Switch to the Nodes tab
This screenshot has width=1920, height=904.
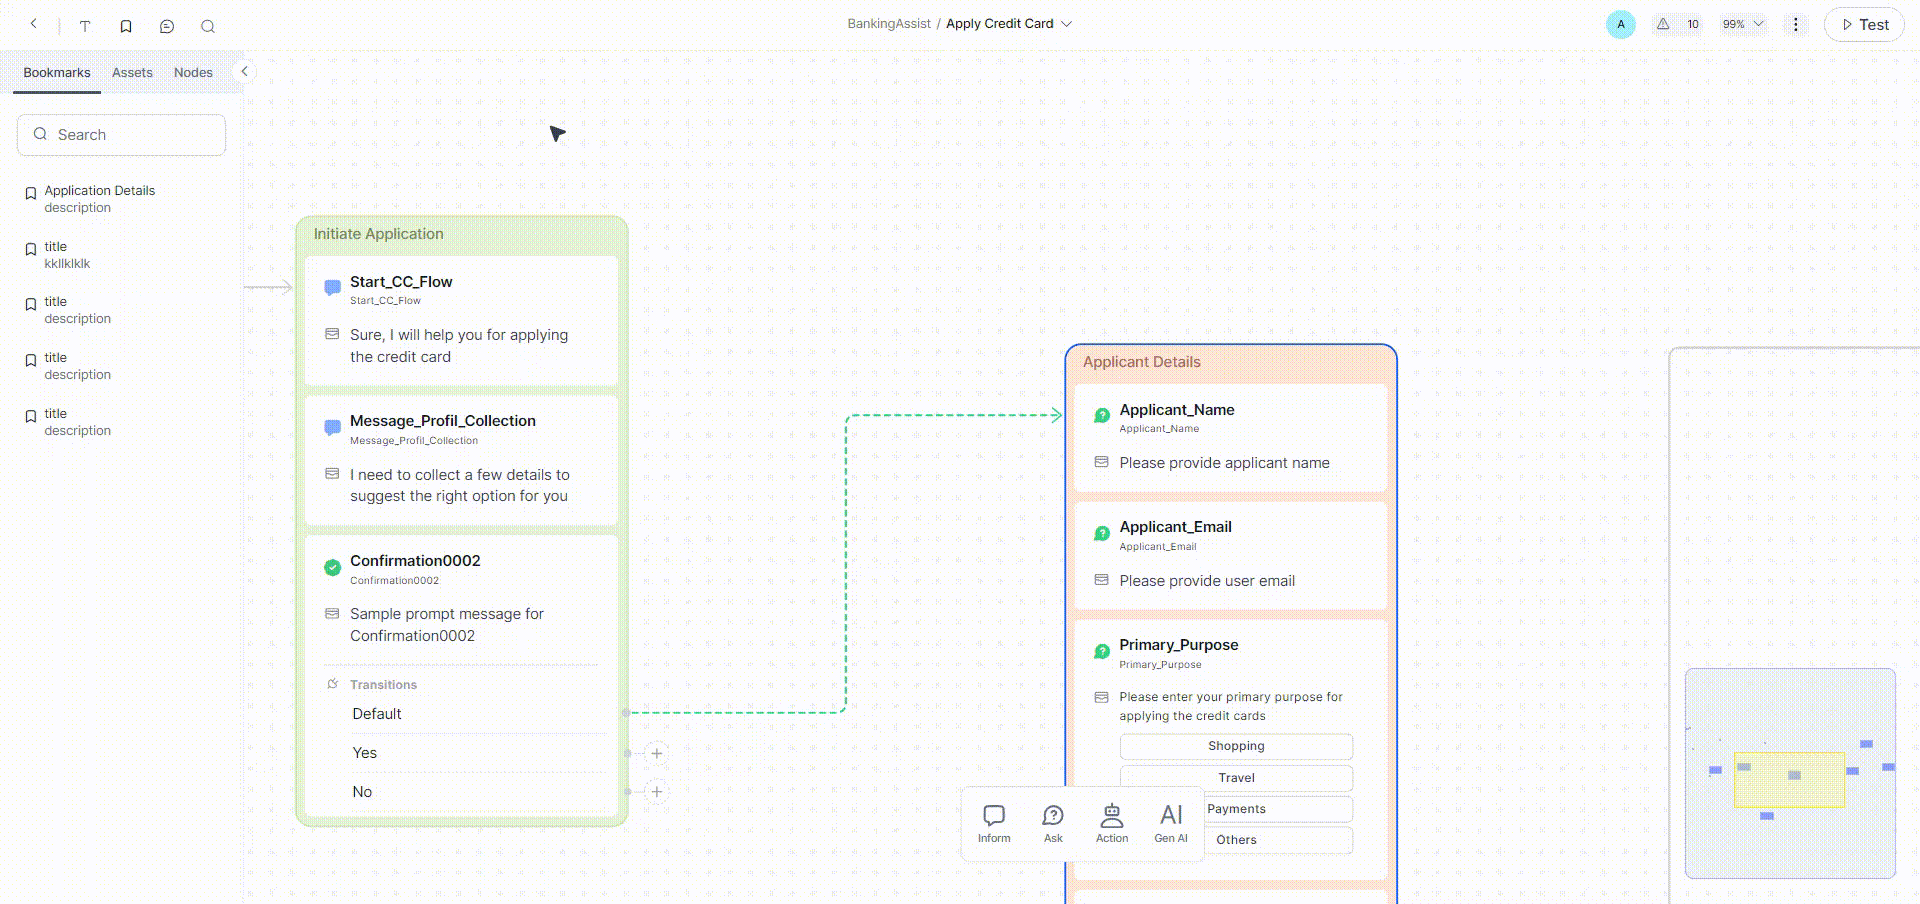[x=193, y=73]
